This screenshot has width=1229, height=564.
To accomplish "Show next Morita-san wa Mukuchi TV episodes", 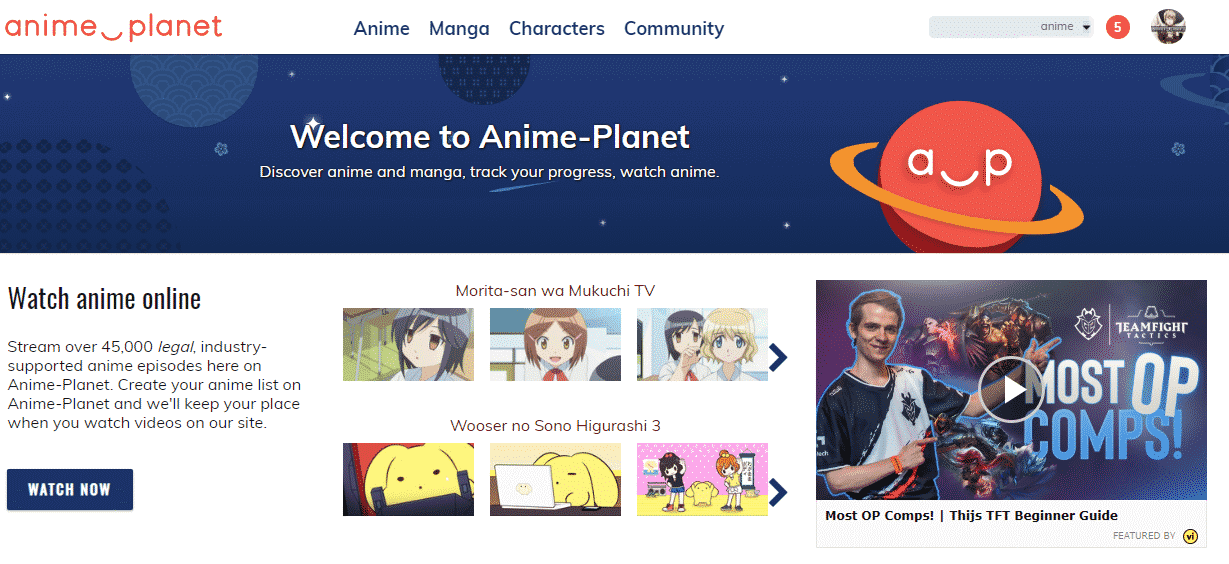I will [x=779, y=357].
